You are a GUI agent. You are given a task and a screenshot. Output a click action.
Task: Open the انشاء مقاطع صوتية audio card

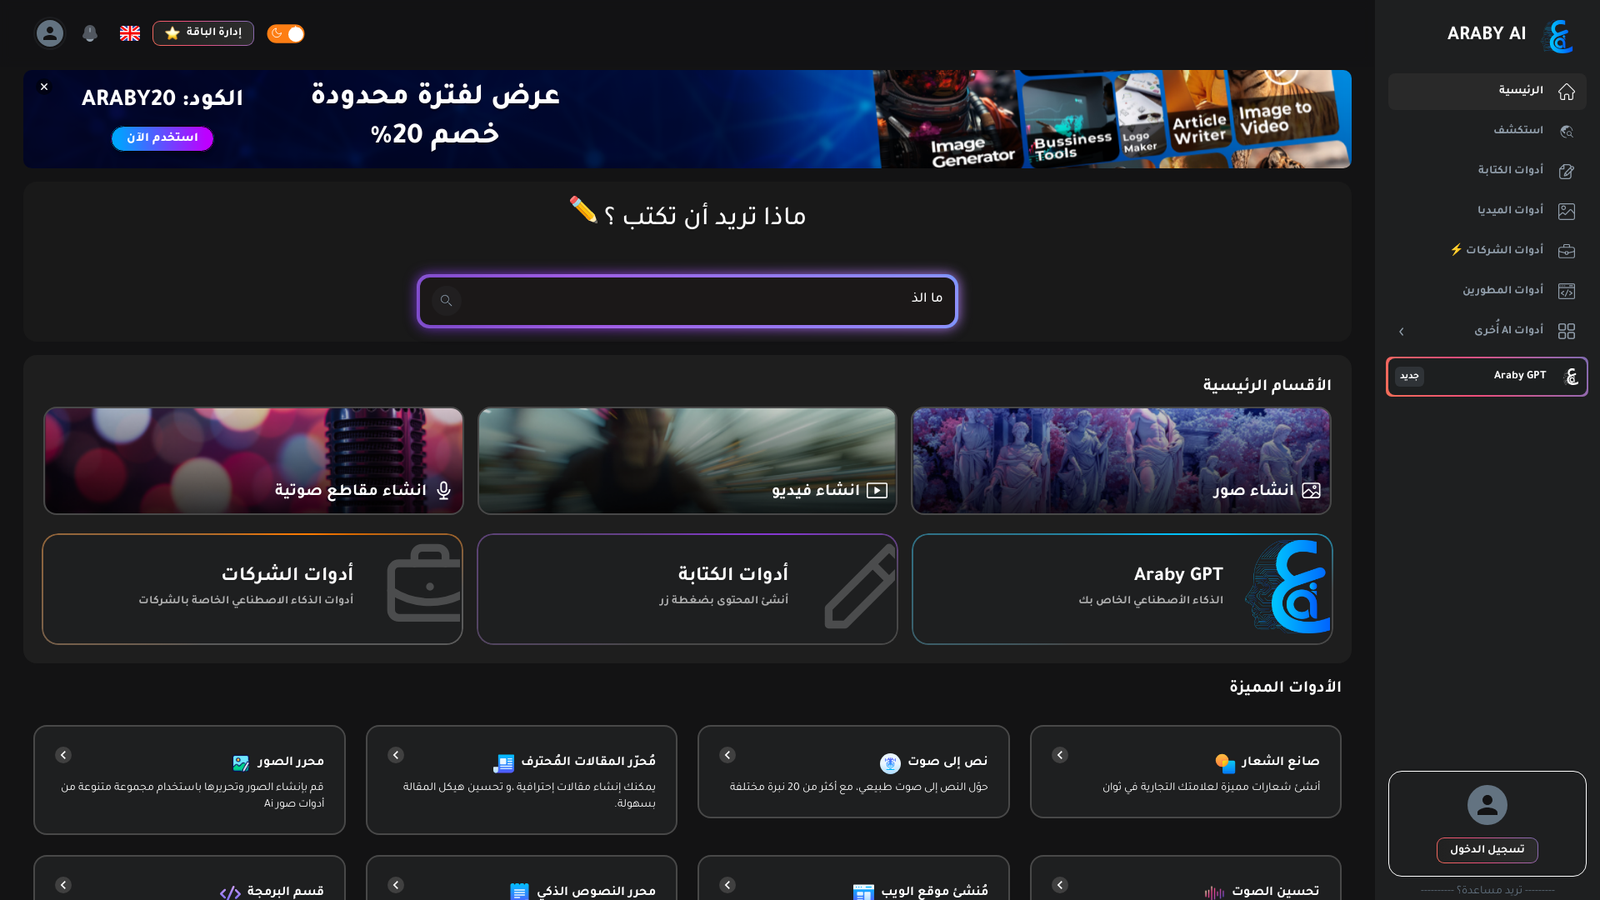253,460
